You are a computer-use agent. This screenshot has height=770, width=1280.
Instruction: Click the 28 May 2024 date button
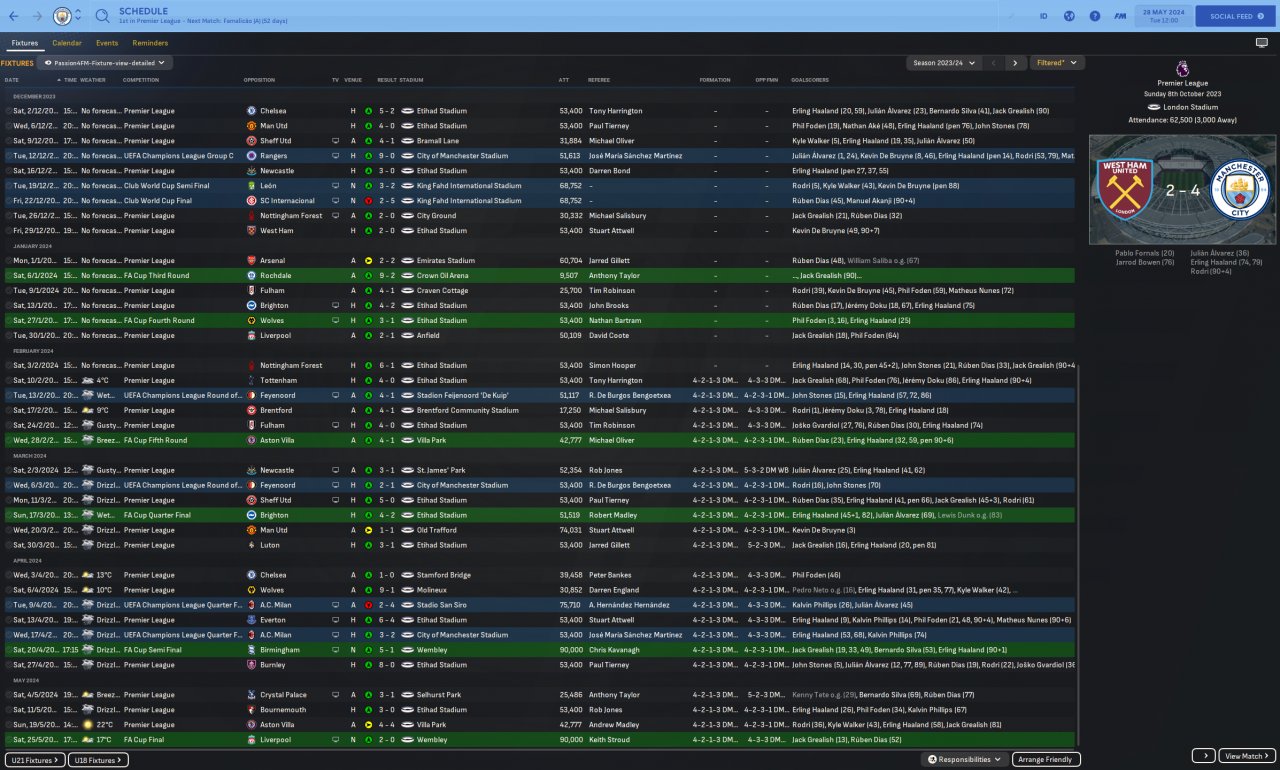(1163, 16)
